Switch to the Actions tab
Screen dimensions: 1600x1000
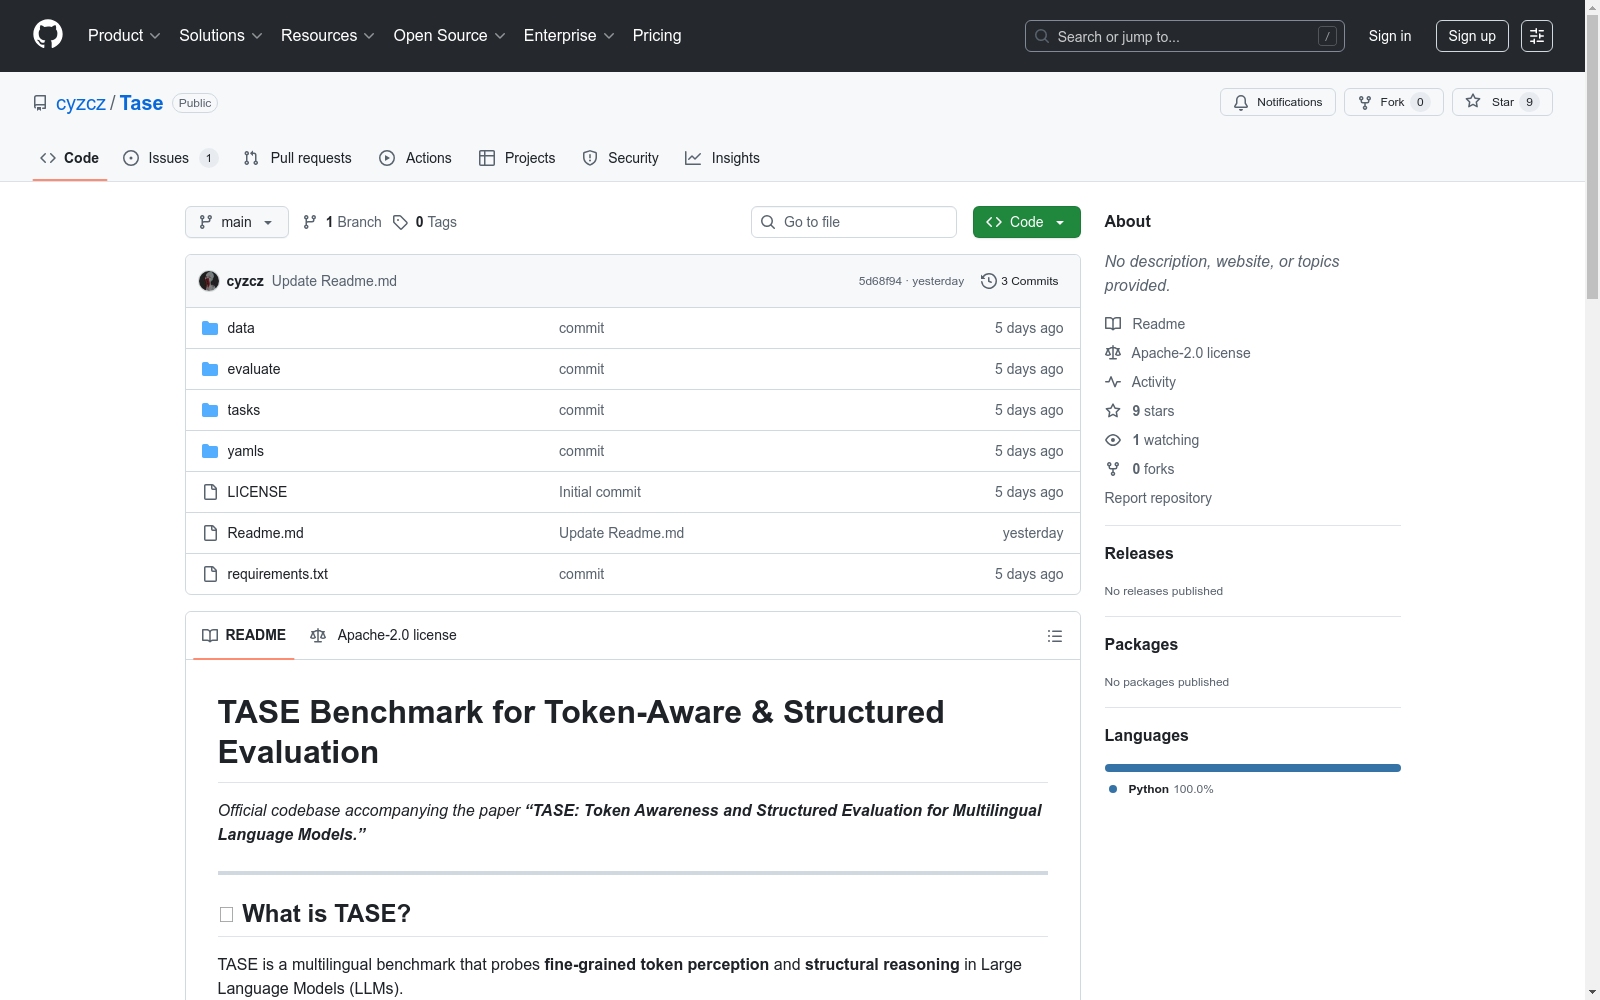click(x=416, y=158)
